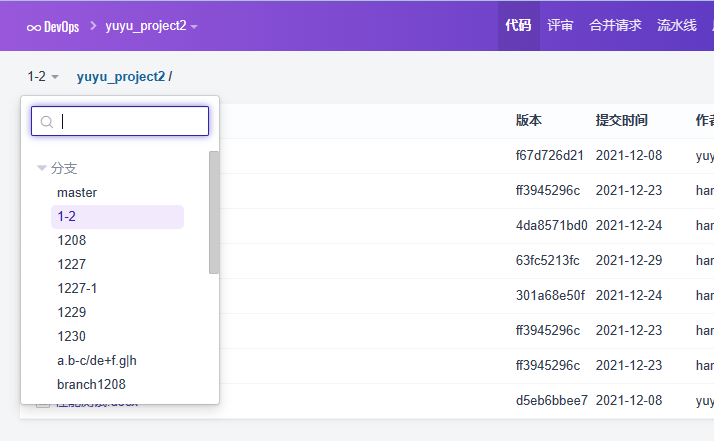Open commit version f67d726d21
The width and height of the screenshot is (714, 441).
pos(549,155)
